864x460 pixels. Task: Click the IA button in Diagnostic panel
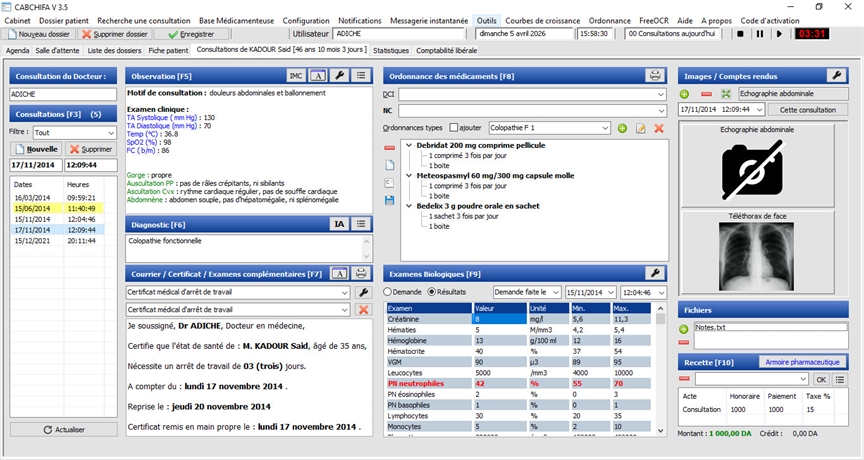tap(339, 224)
